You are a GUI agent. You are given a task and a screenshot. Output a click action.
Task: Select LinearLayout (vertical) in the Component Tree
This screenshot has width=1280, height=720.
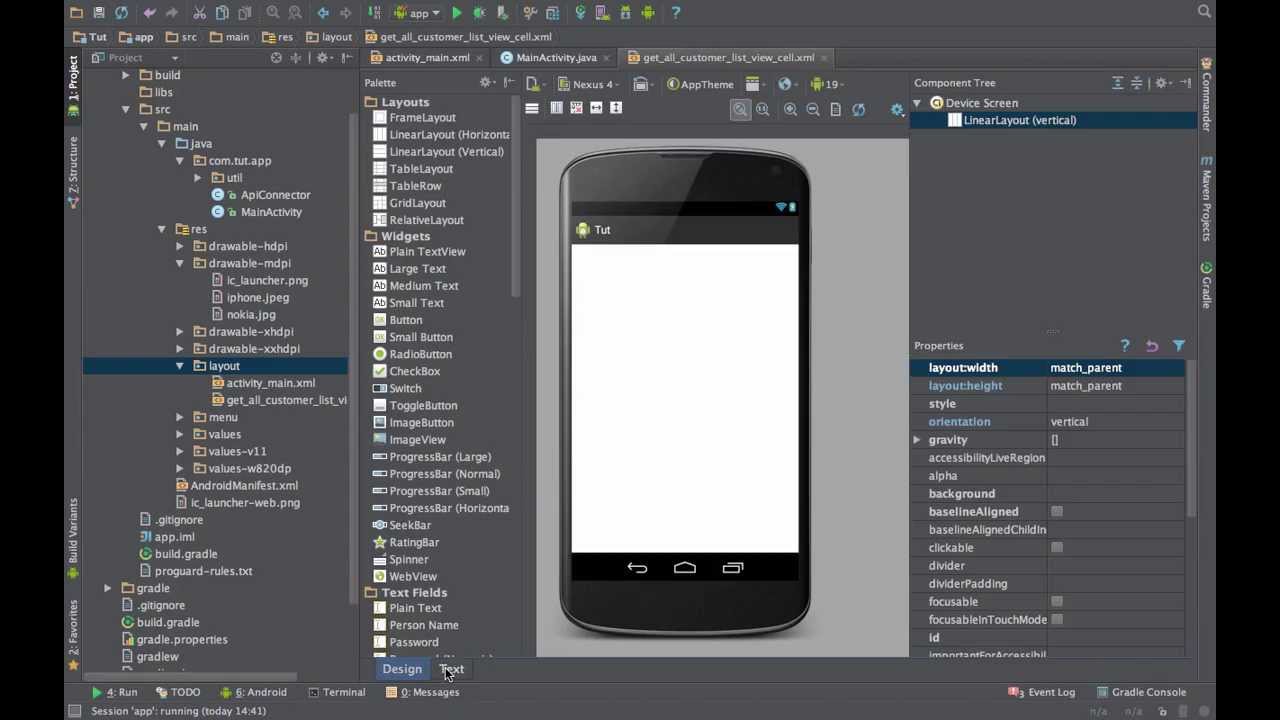[x=1020, y=120]
